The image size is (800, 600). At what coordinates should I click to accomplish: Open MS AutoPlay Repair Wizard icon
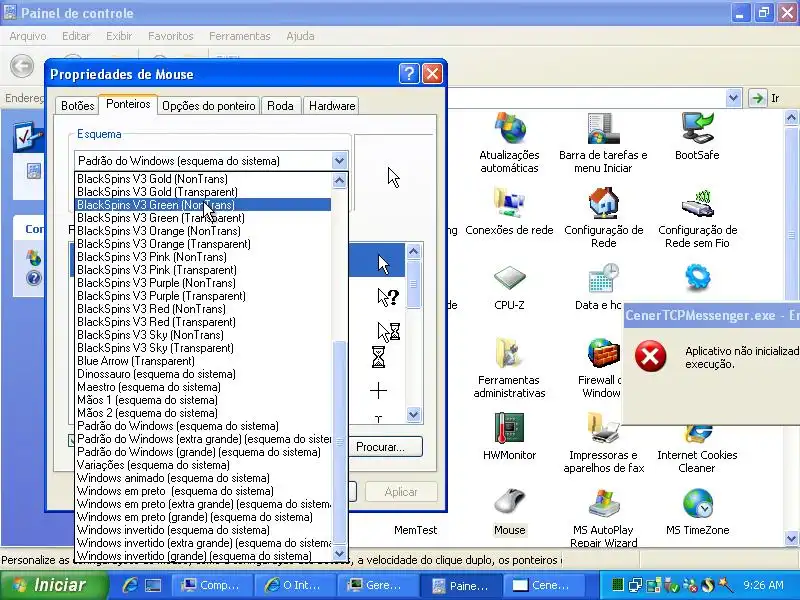[603, 503]
